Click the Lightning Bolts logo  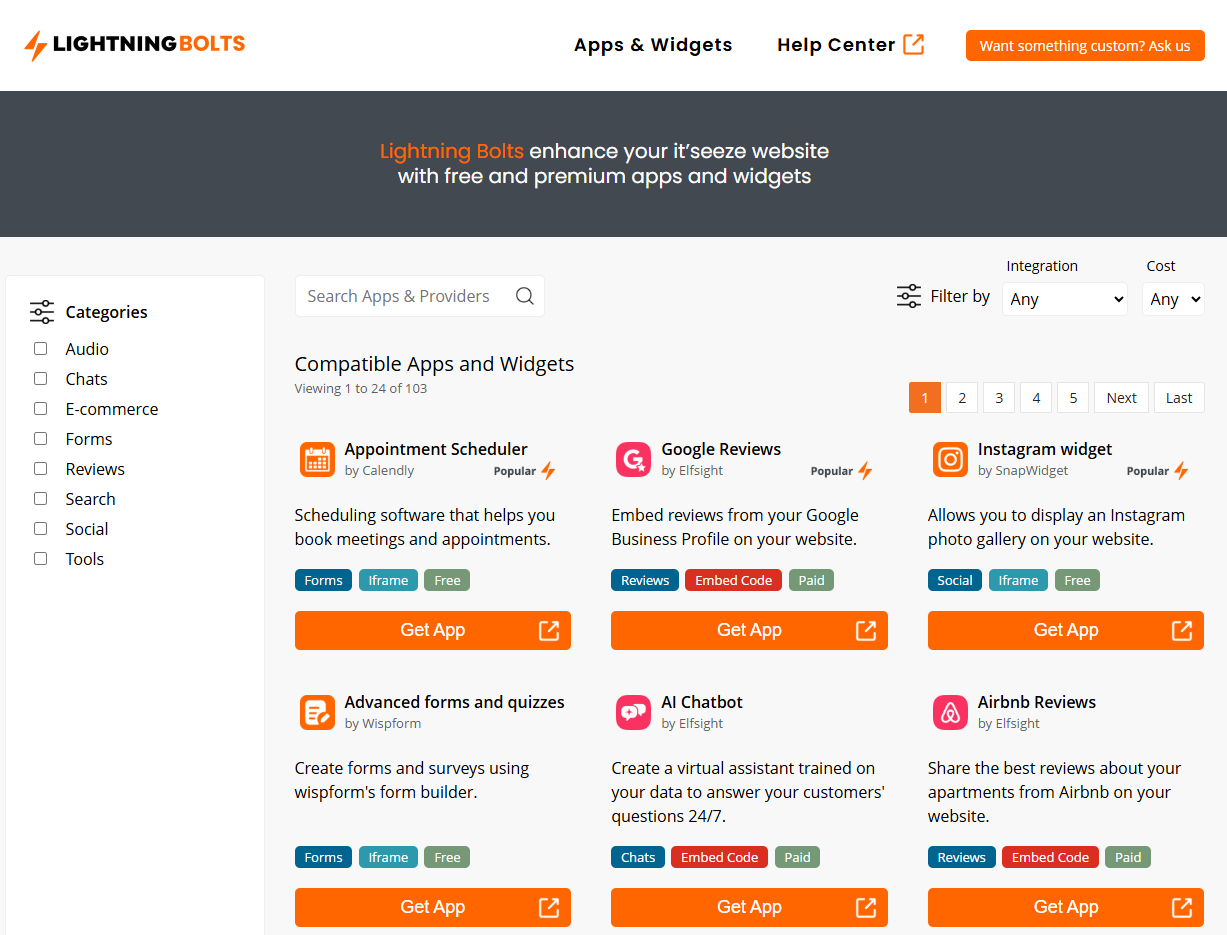tap(135, 45)
